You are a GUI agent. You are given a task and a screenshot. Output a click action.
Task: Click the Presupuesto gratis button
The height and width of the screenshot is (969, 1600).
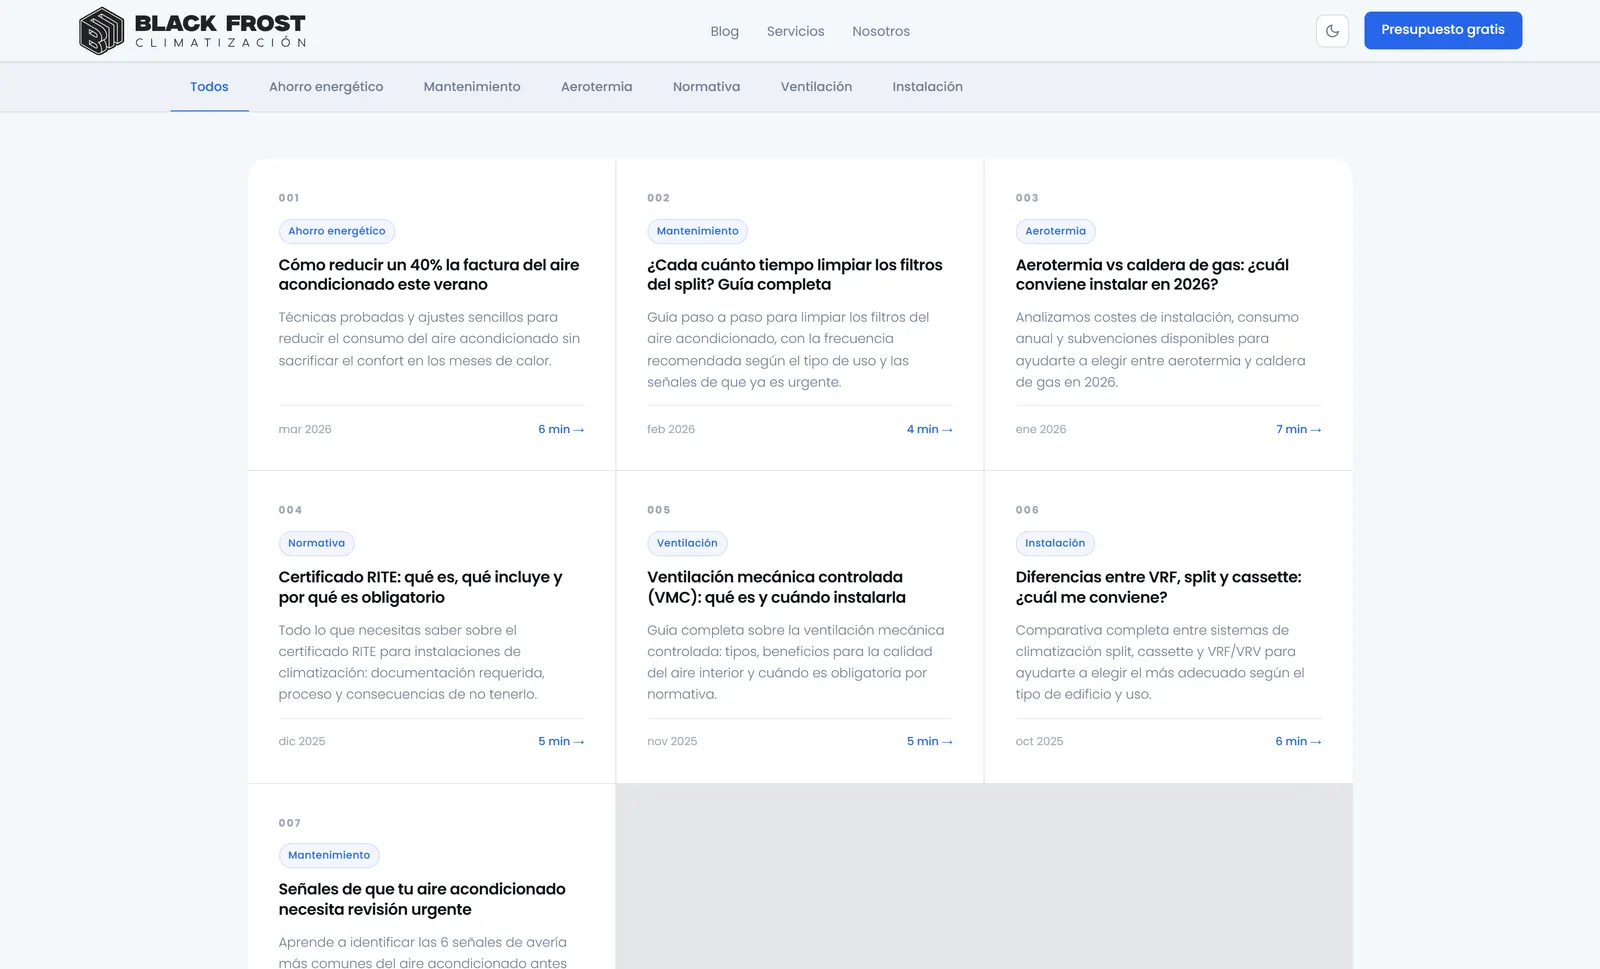tap(1443, 30)
